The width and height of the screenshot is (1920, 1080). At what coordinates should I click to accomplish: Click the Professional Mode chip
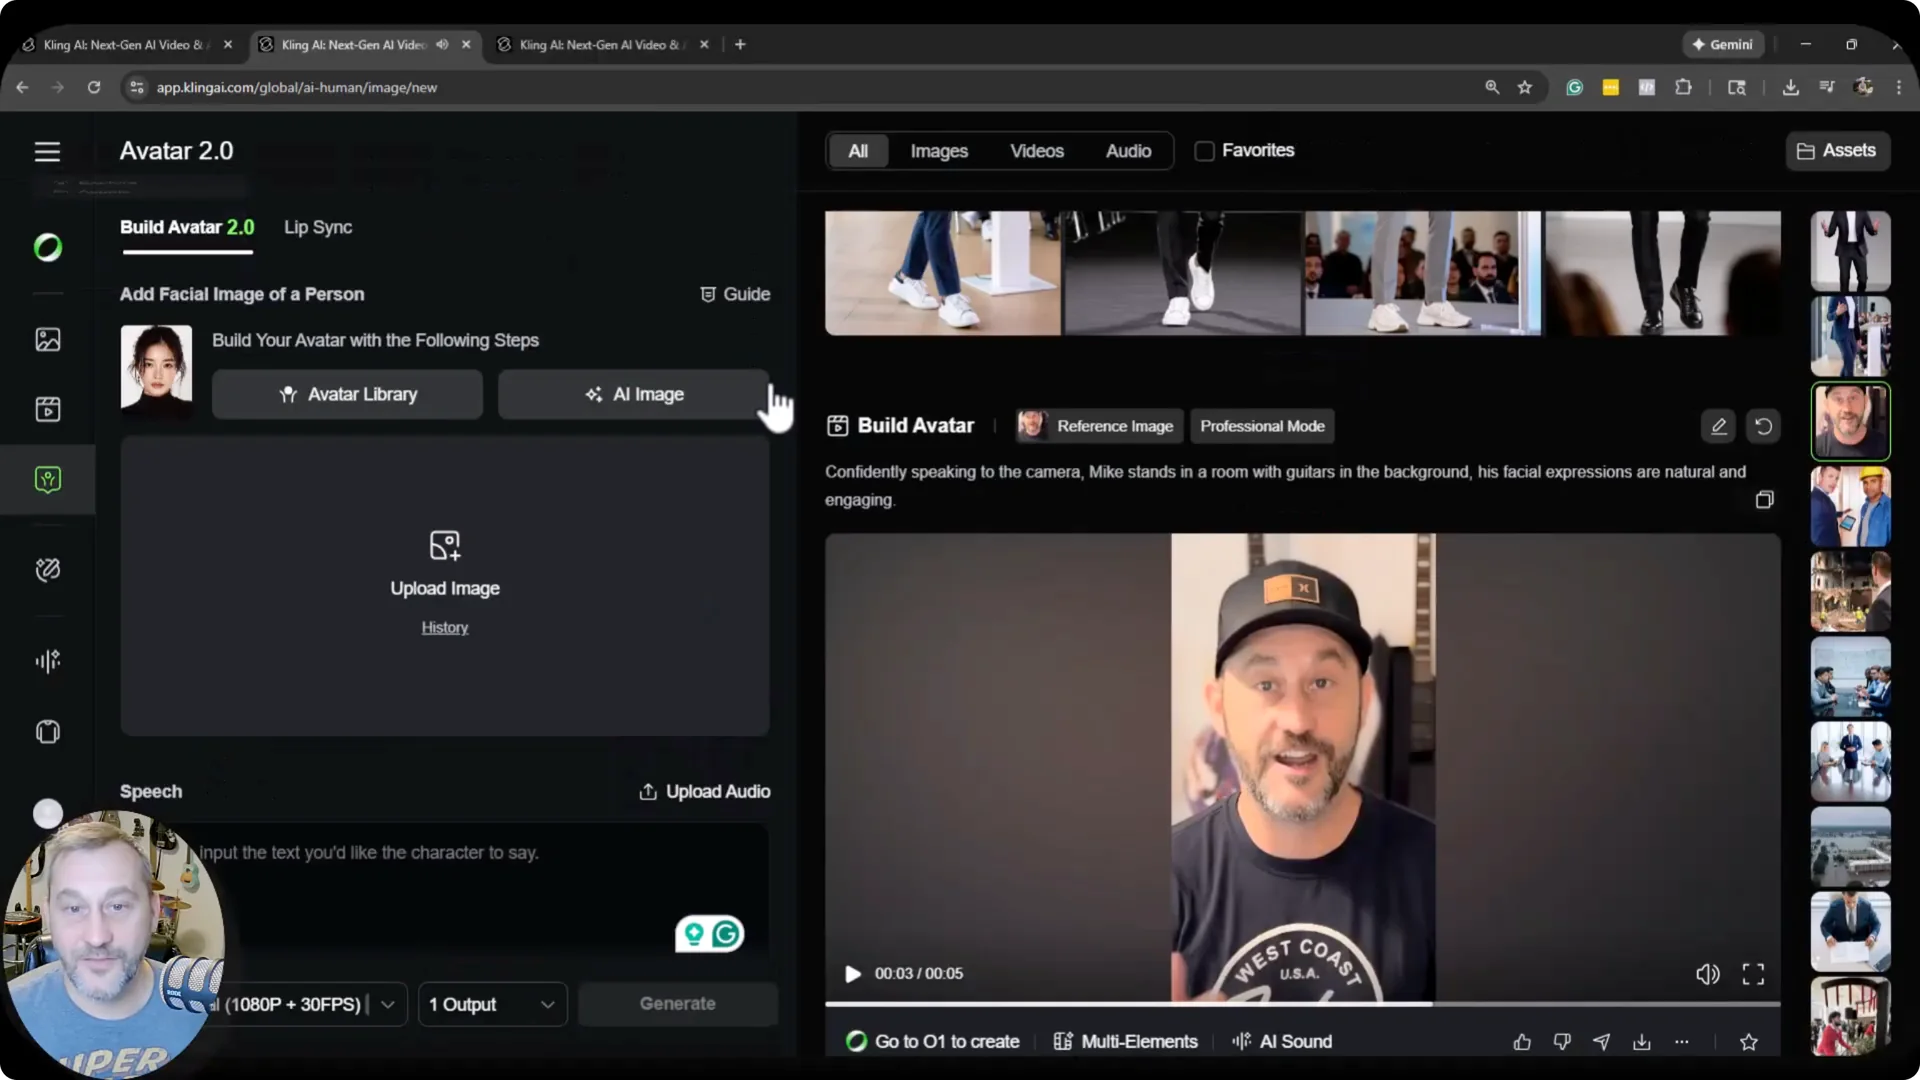(1262, 426)
